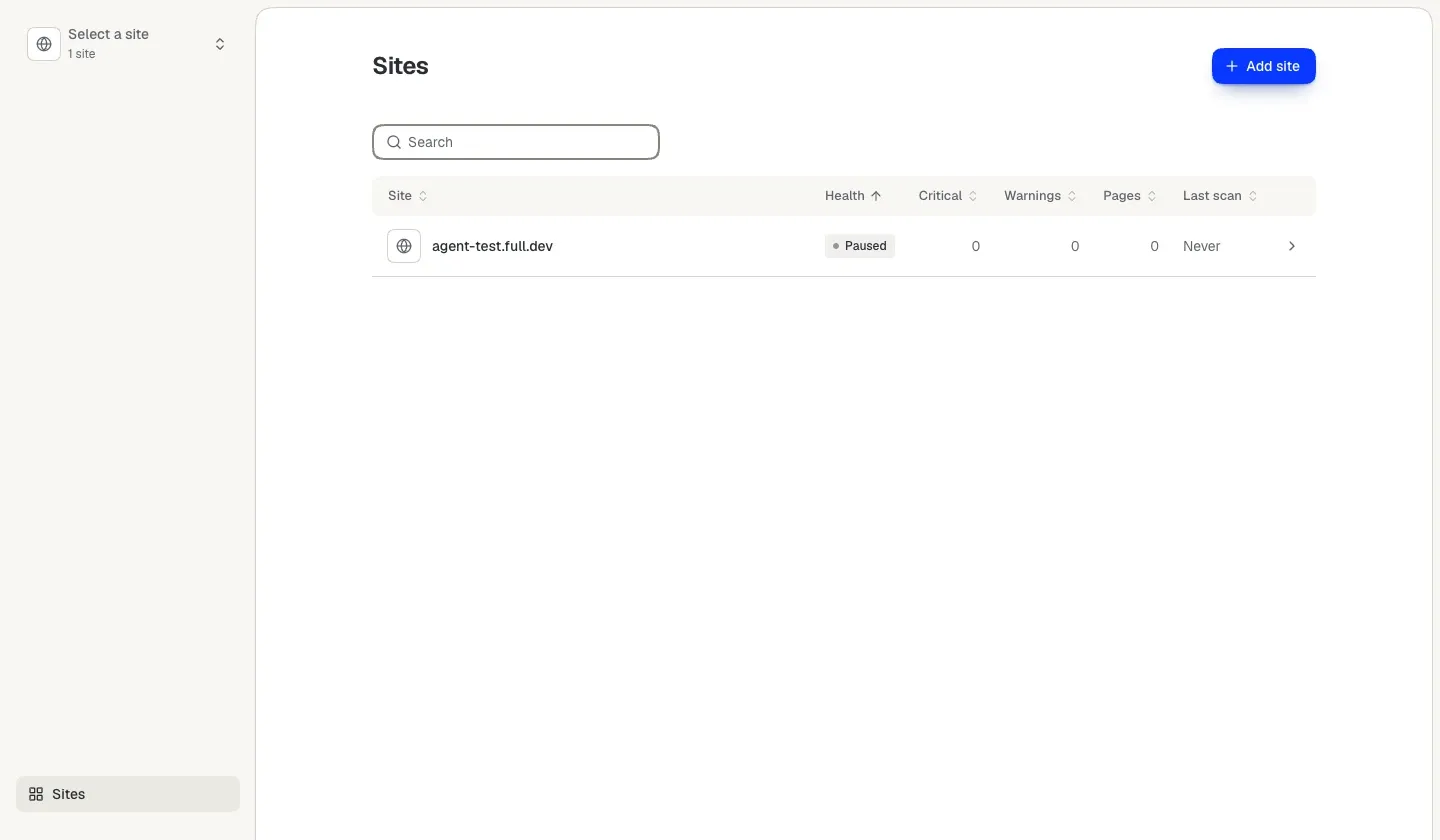
Task: Sort by the Warnings column header
Action: coord(1041,196)
